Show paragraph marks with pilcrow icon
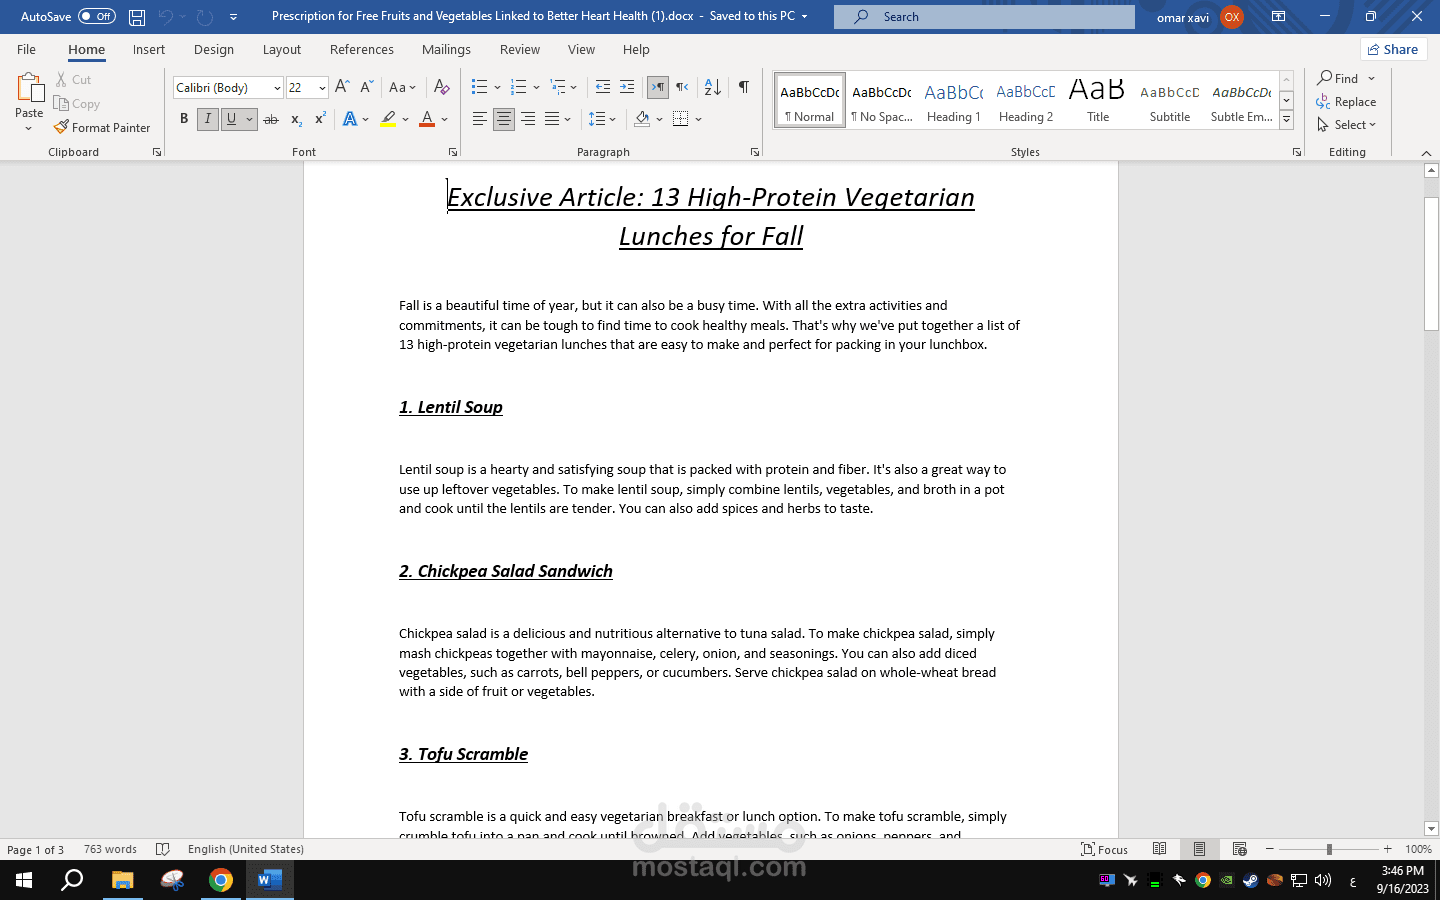Image resolution: width=1440 pixels, height=900 pixels. click(x=744, y=87)
